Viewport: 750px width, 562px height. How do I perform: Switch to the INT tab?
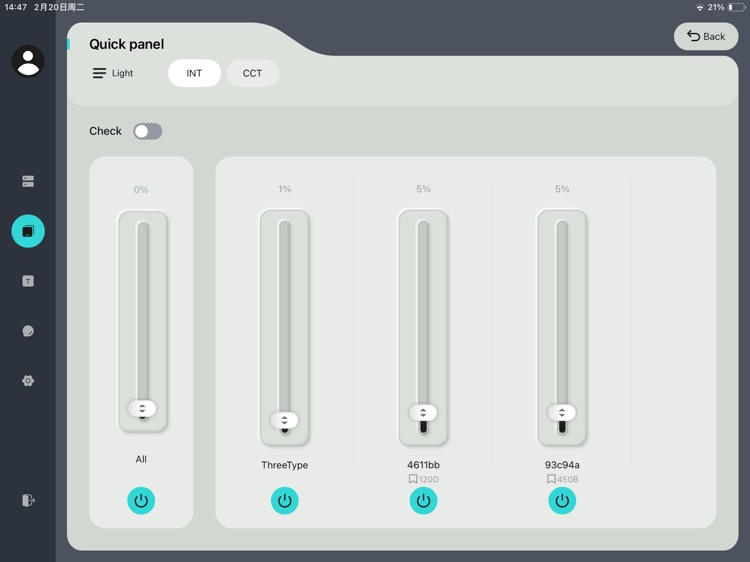[194, 73]
